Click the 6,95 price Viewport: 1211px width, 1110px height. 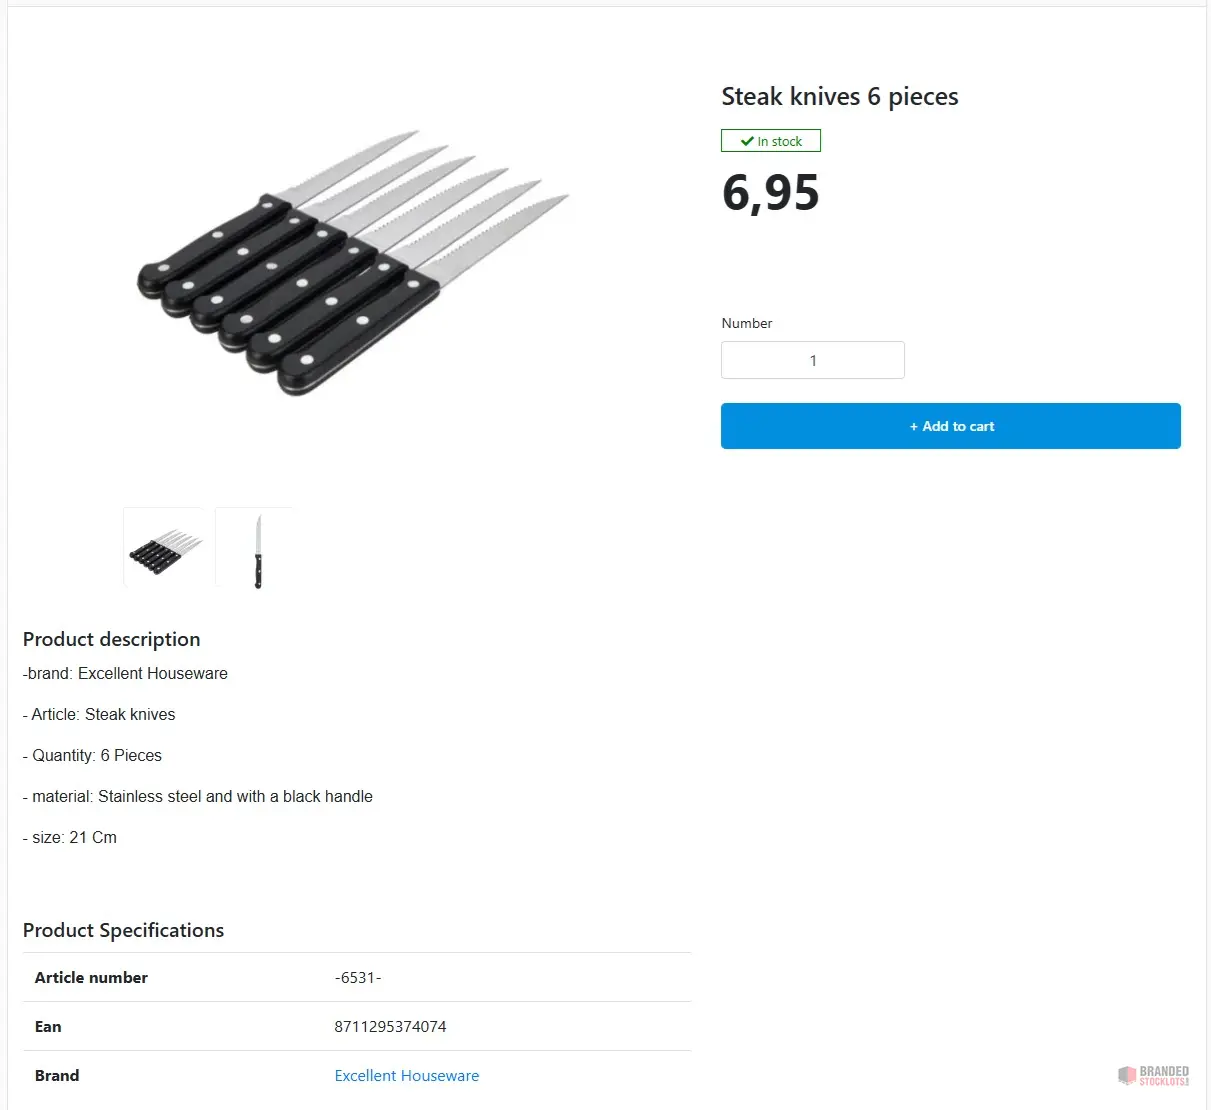[x=770, y=193]
